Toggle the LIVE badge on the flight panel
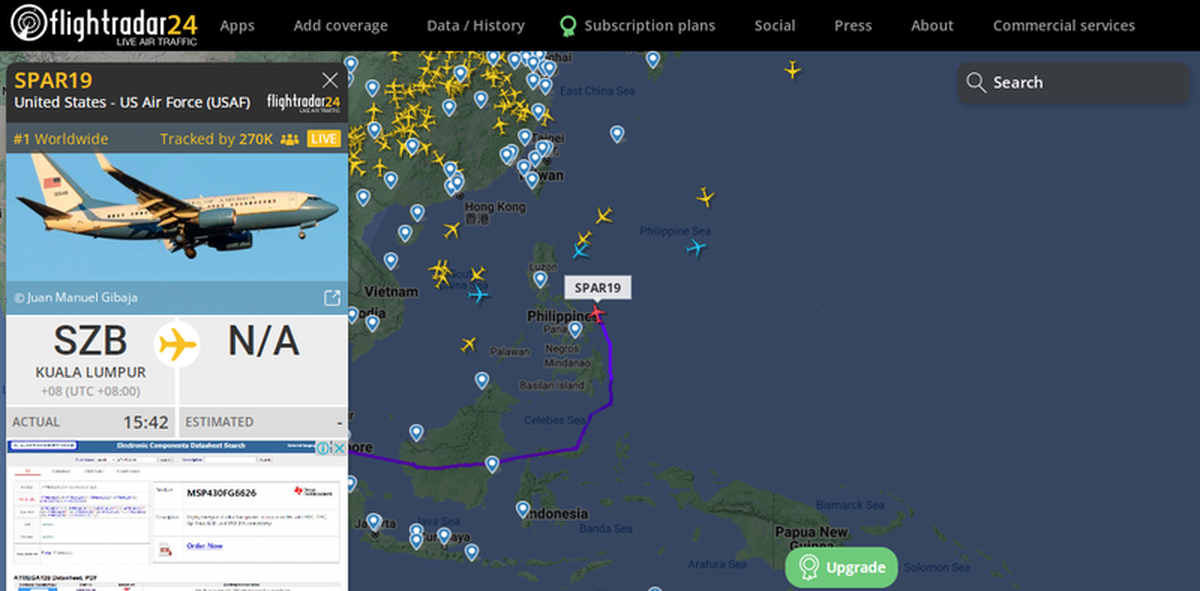The width and height of the screenshot is (1200, 591). (324, 138)
